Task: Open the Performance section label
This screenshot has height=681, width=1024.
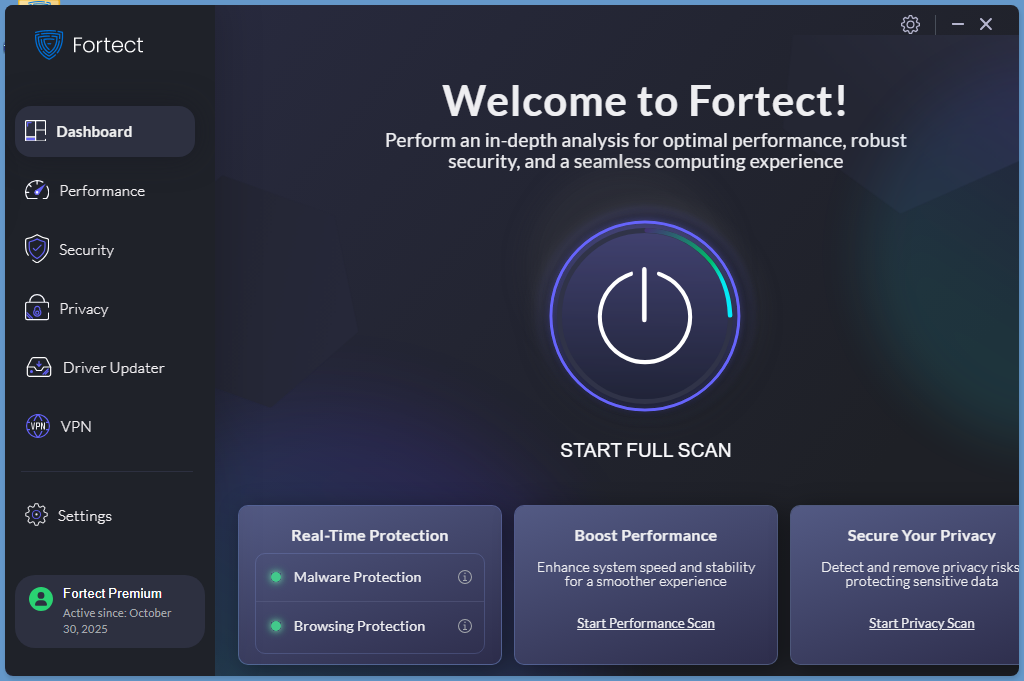Action: [x=102, y=190]
